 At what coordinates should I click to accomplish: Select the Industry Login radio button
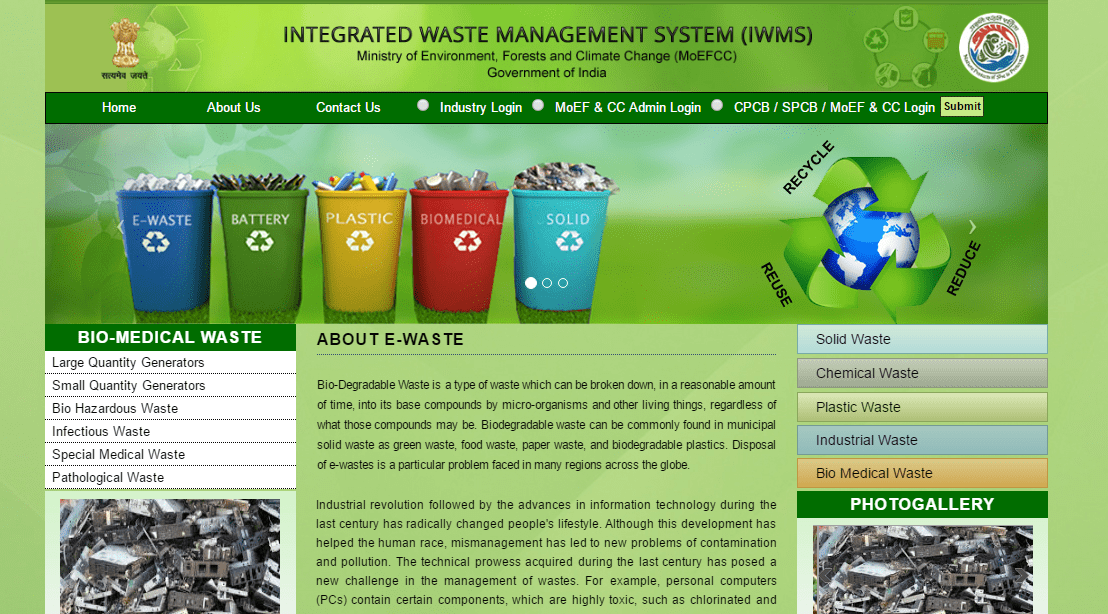tap(423, 105)
